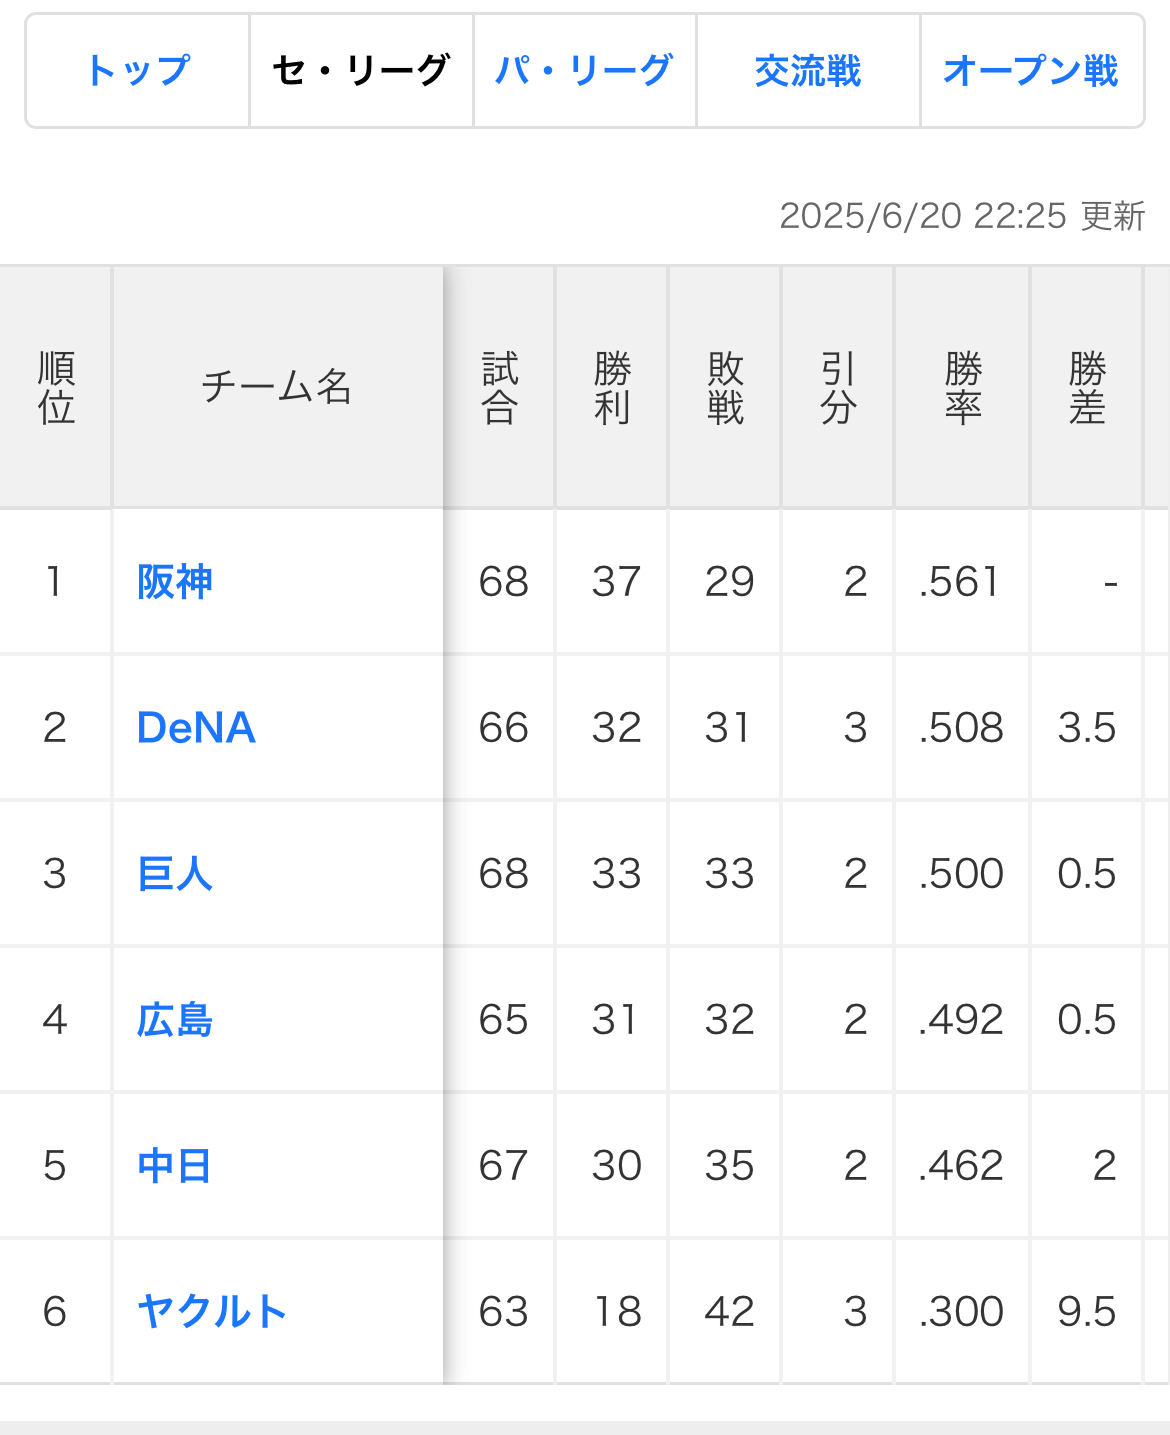Switch to the パ・リーグ tab

[x=584, y=71]
